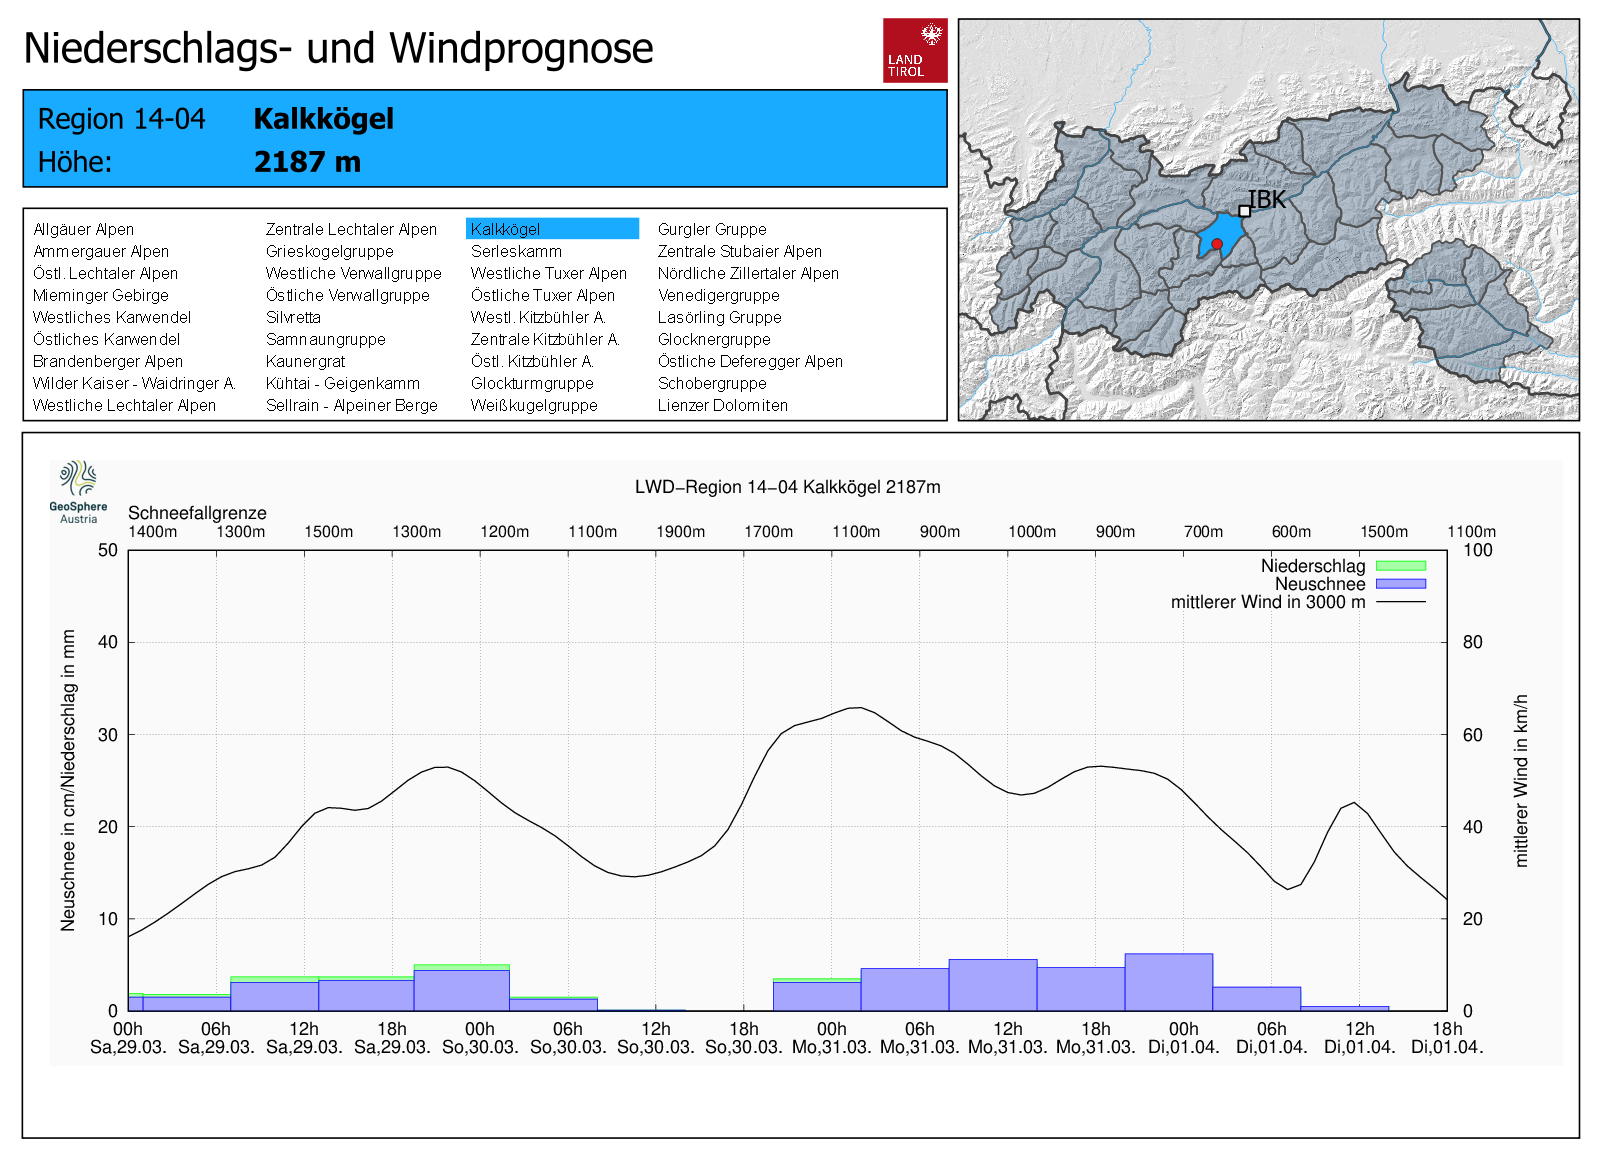Click the green Niederschlag legend swatch

point(1401,566)
